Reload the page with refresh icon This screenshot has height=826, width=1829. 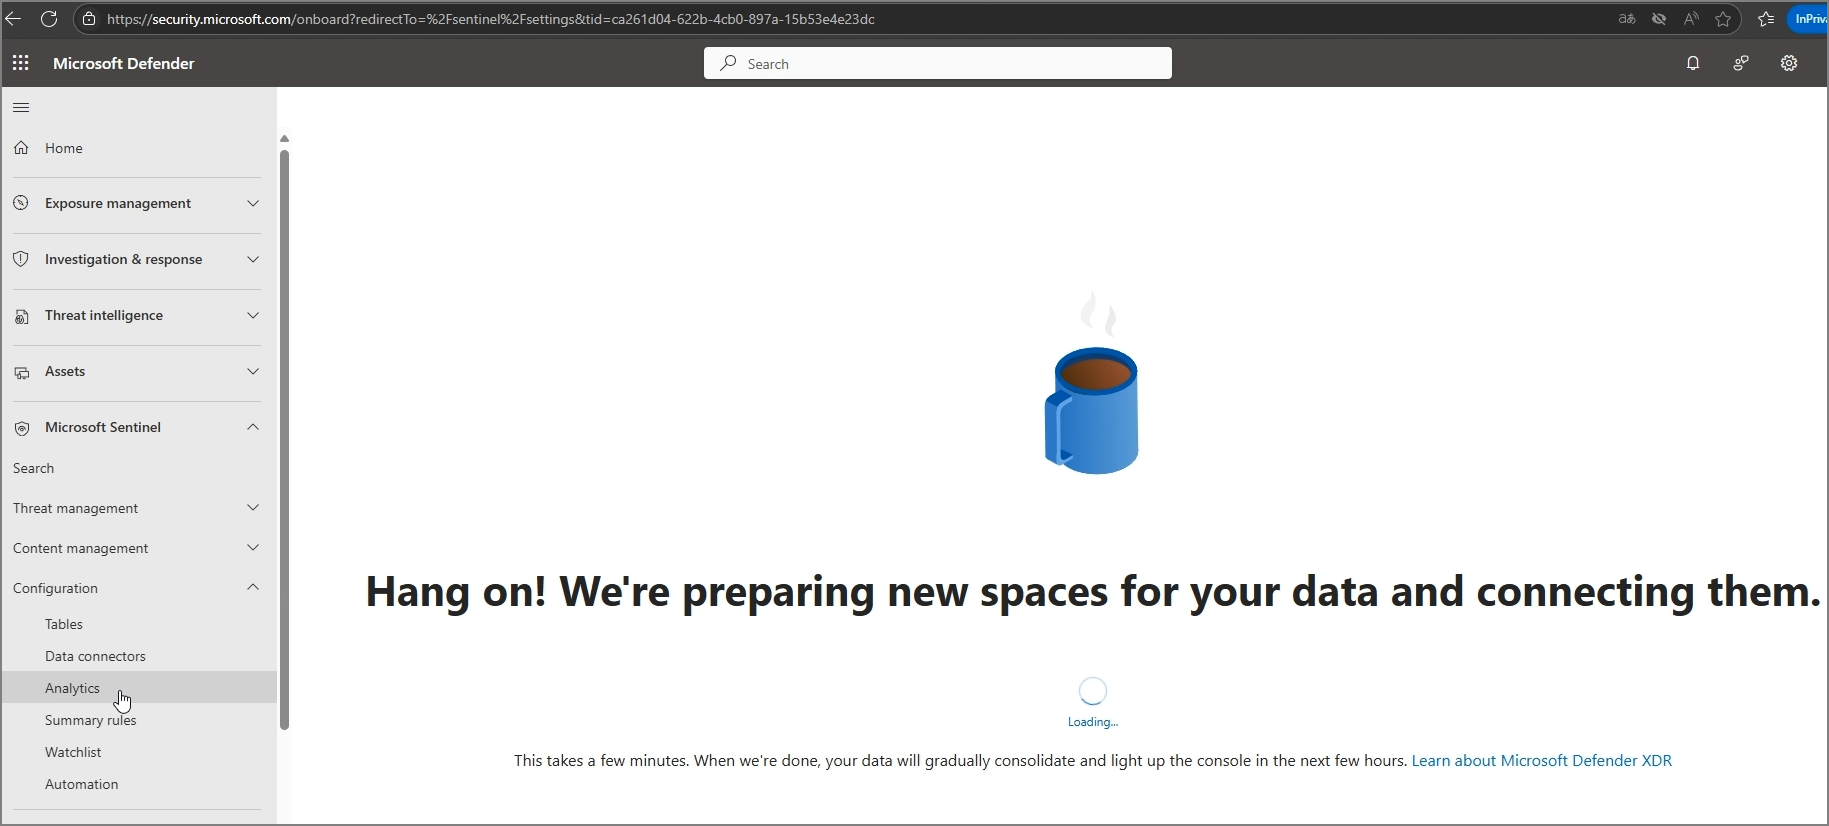(x=49, y=19)
